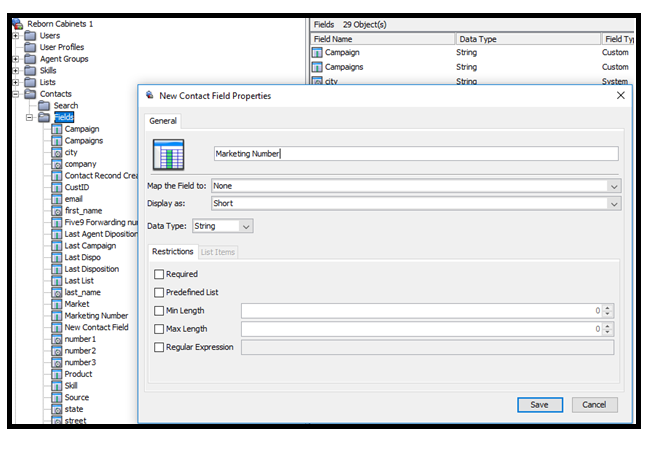The image size is (656, 459).
Task: Click the Campaign row icon in fields list
Action: pyautogui.click(x=318, y=52)
